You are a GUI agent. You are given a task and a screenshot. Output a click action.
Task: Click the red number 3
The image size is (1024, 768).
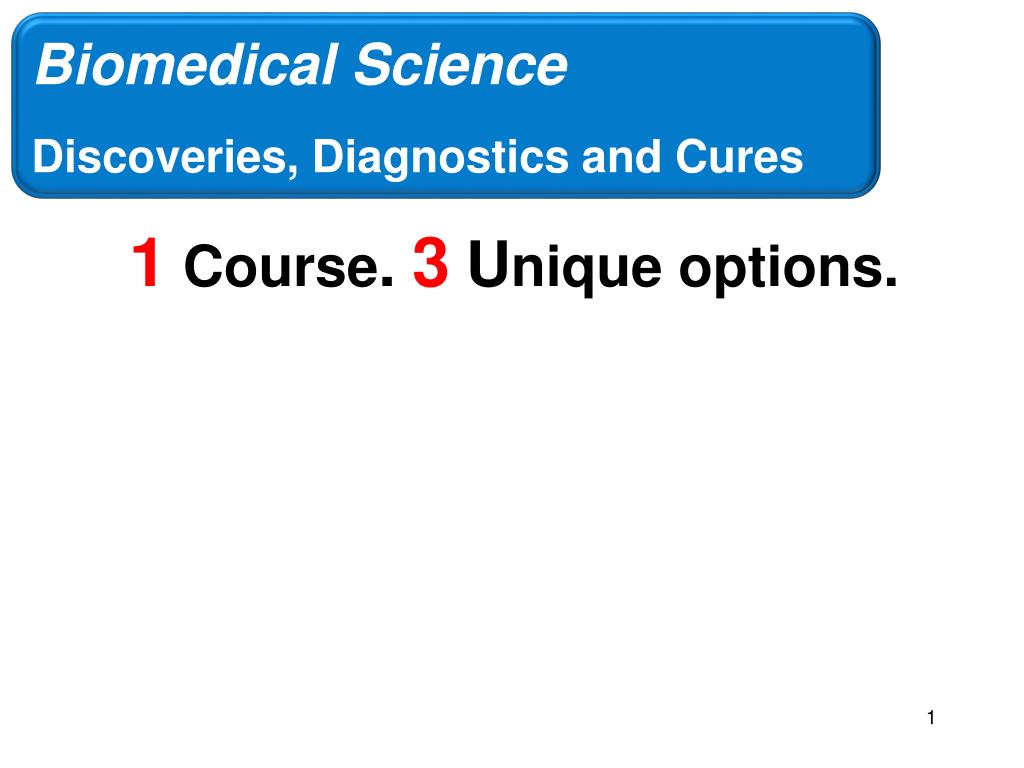click(430, 263)
